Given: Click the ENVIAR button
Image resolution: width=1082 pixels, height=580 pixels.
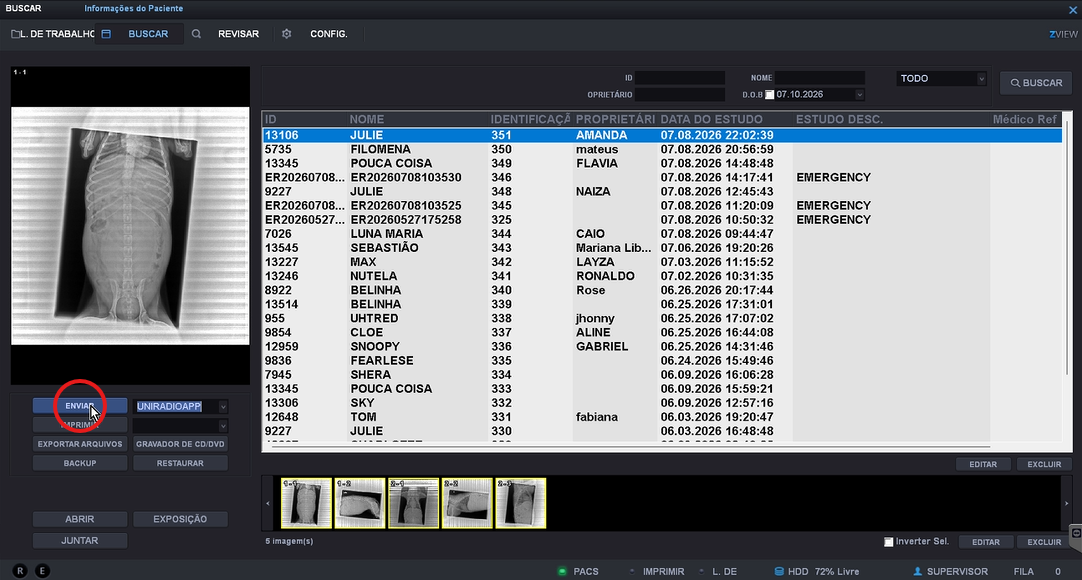Looking at the screenshot, I should click(x=80, y=406).
